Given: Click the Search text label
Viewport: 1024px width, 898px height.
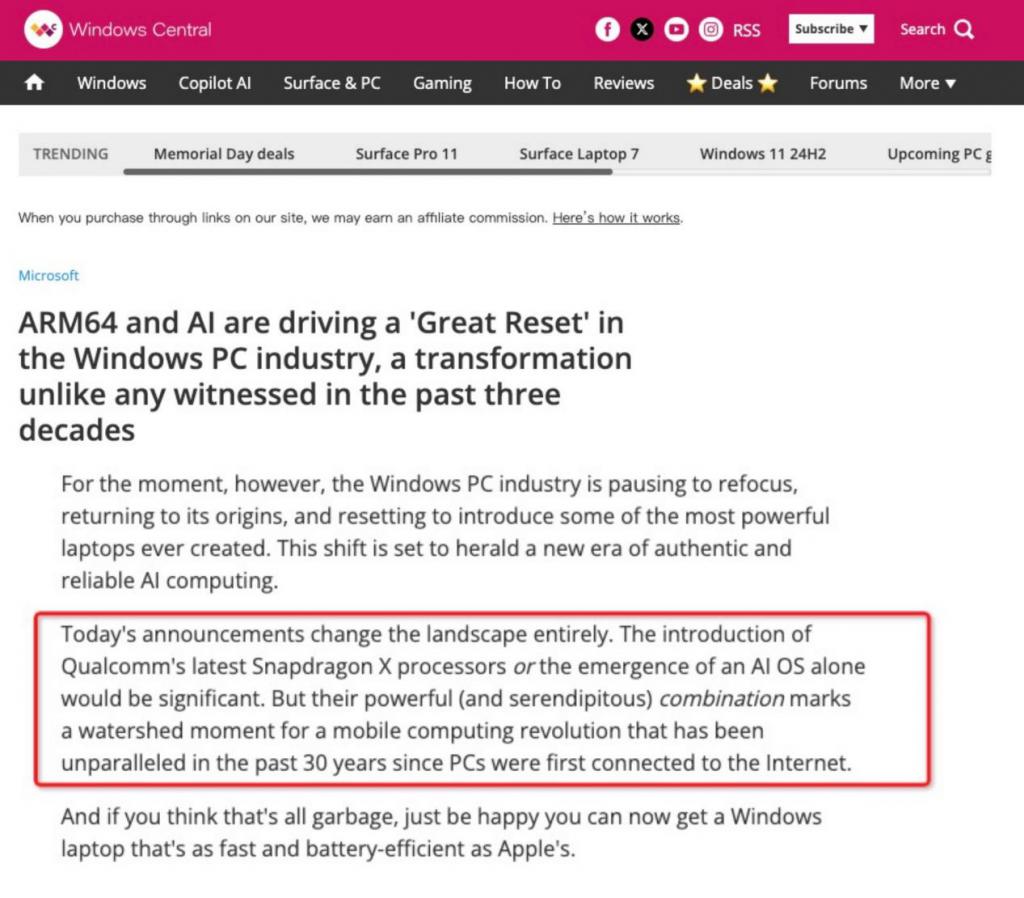Looking at the screenshot, I should pos(922,29).
